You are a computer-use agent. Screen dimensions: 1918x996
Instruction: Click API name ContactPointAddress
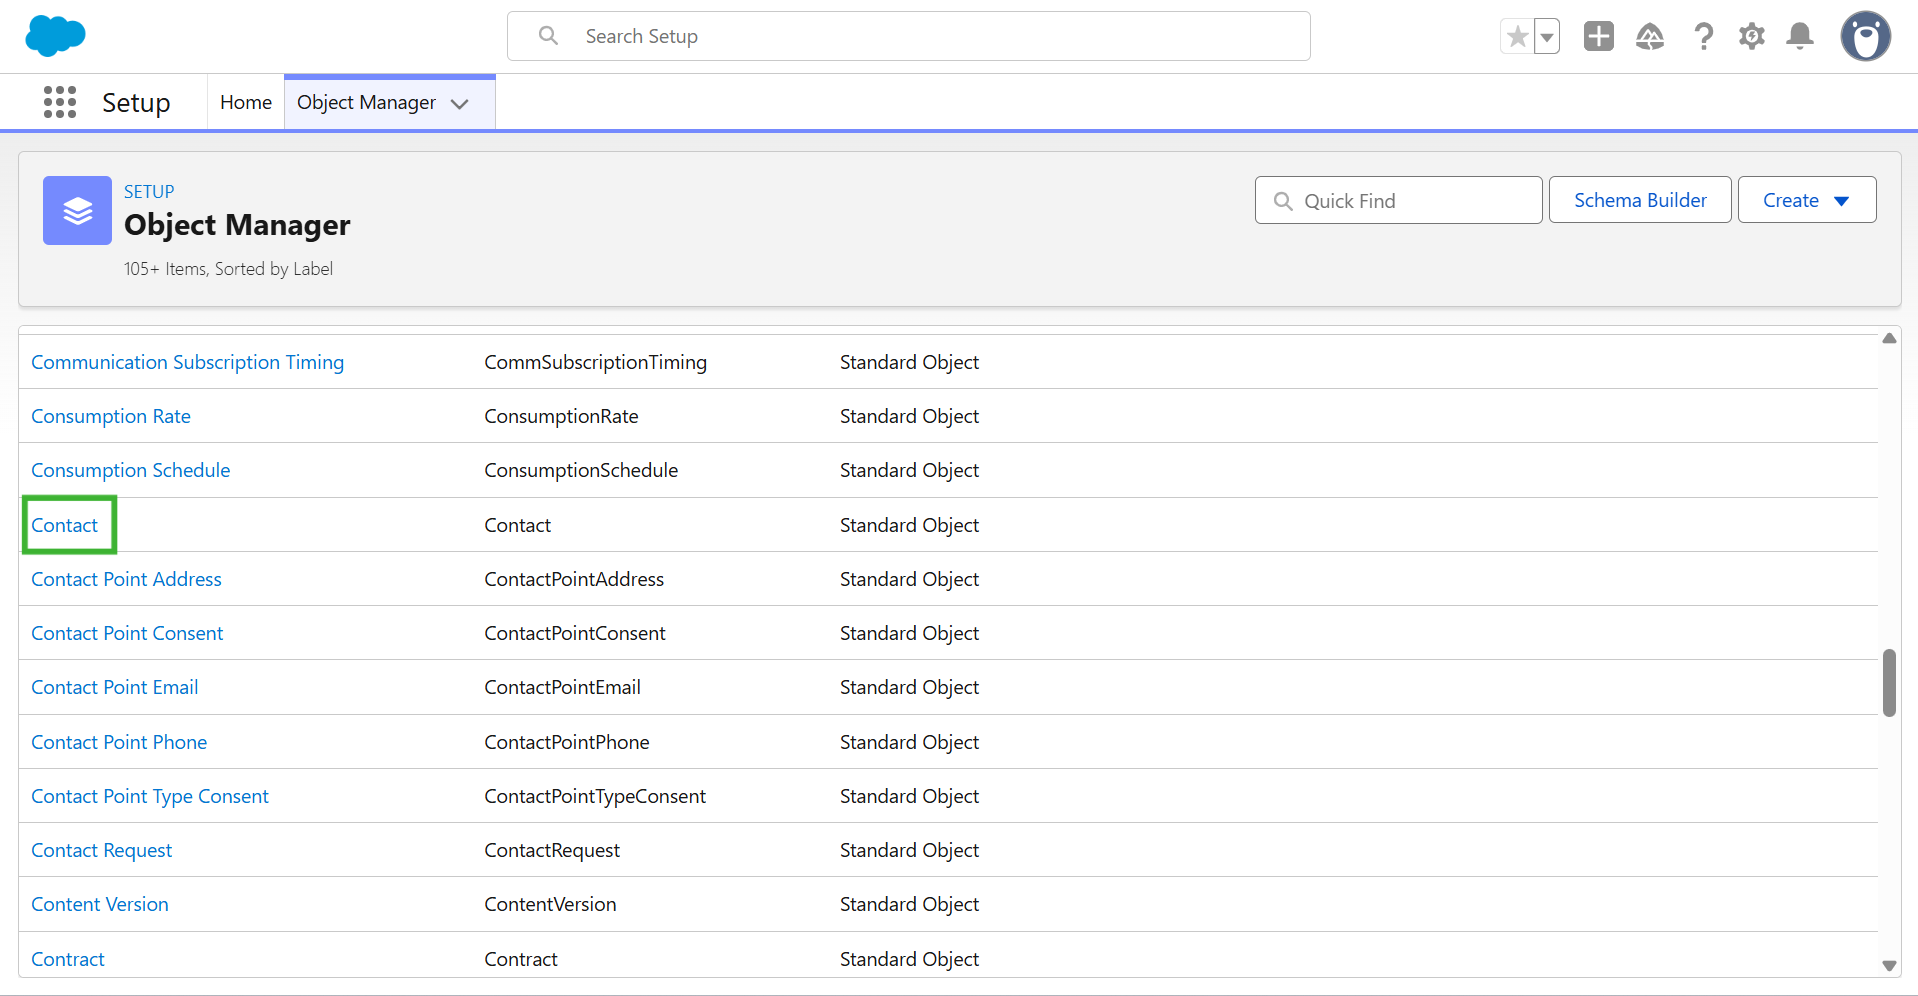coord(574,579)
